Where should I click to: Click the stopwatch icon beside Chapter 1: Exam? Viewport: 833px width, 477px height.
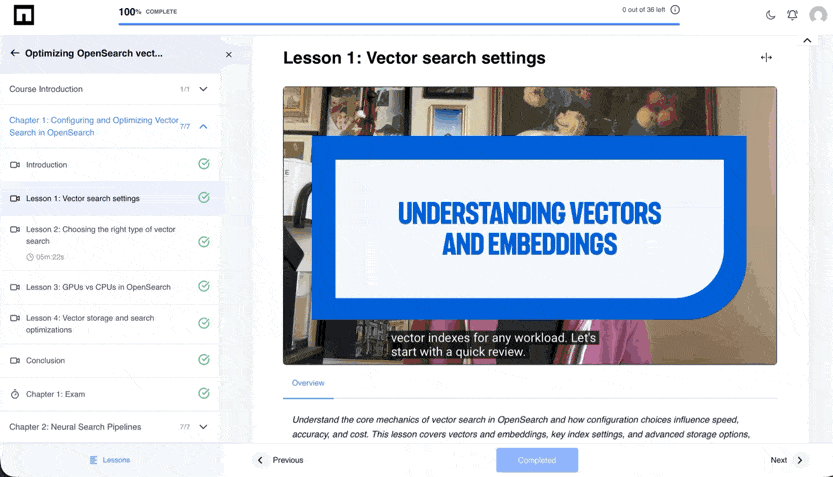point(15,394)
